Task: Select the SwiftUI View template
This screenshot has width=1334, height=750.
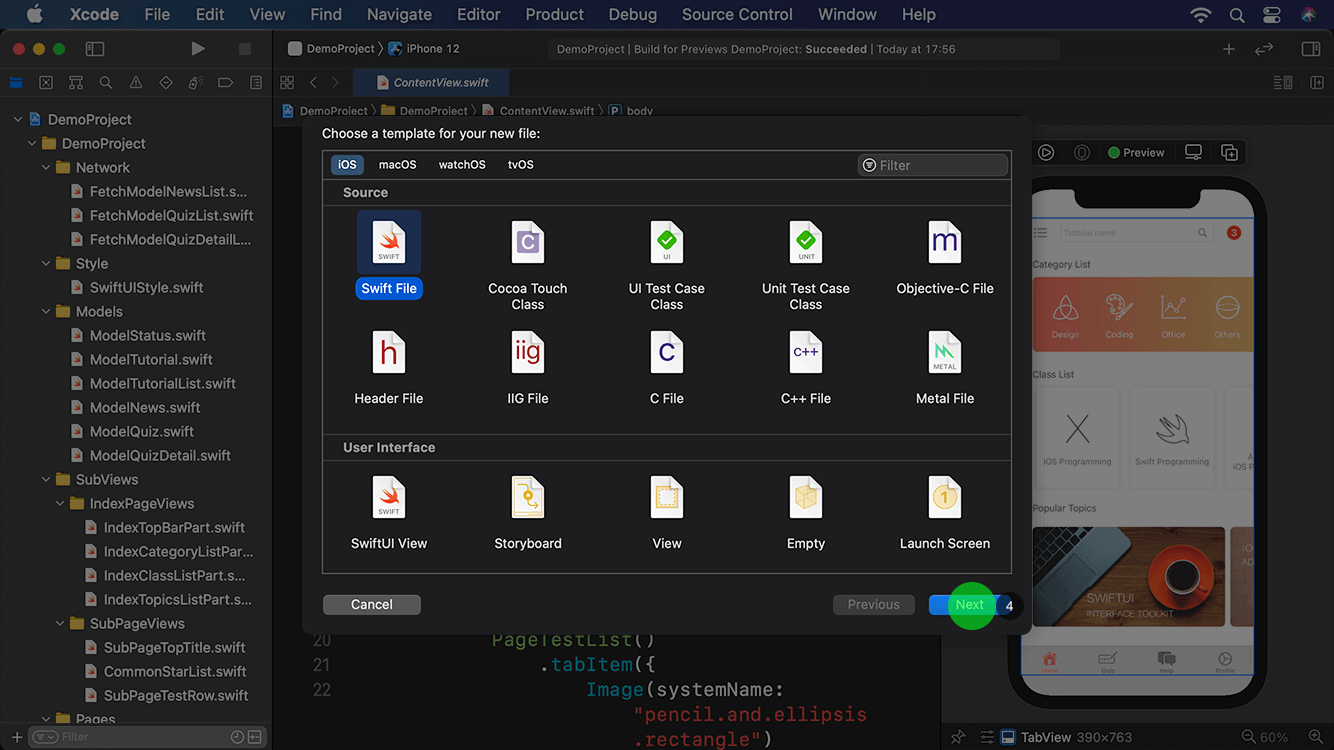Action: 389,513
